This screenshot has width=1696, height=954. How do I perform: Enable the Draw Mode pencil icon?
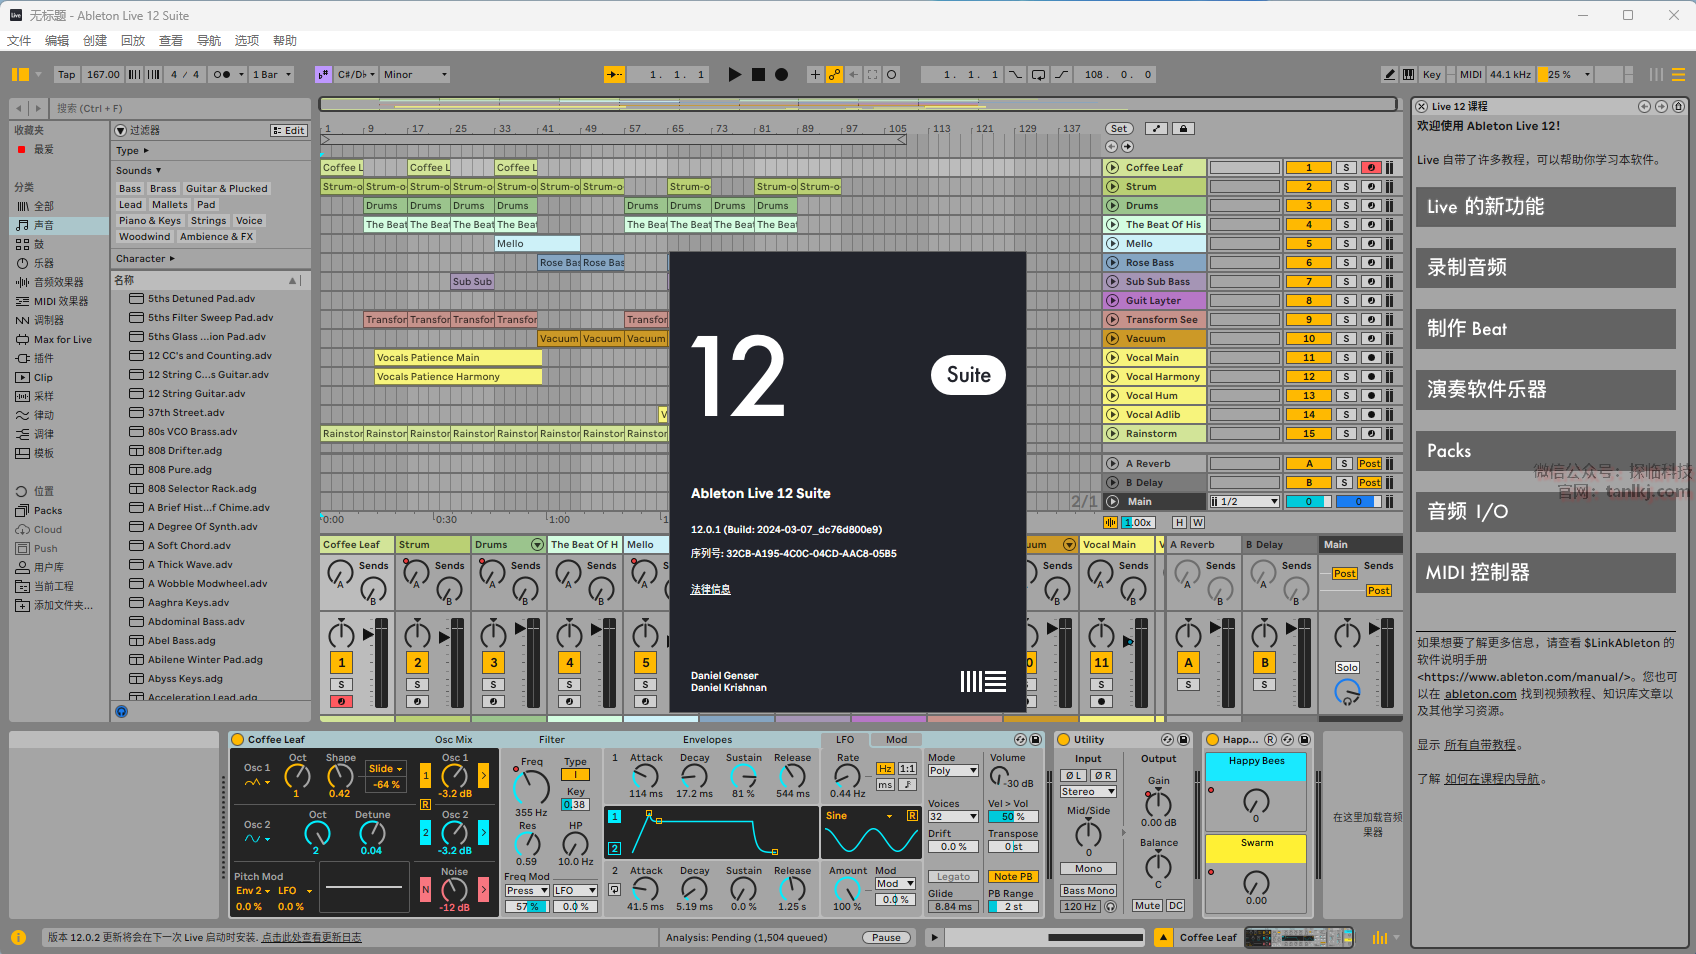point(1389,74)
